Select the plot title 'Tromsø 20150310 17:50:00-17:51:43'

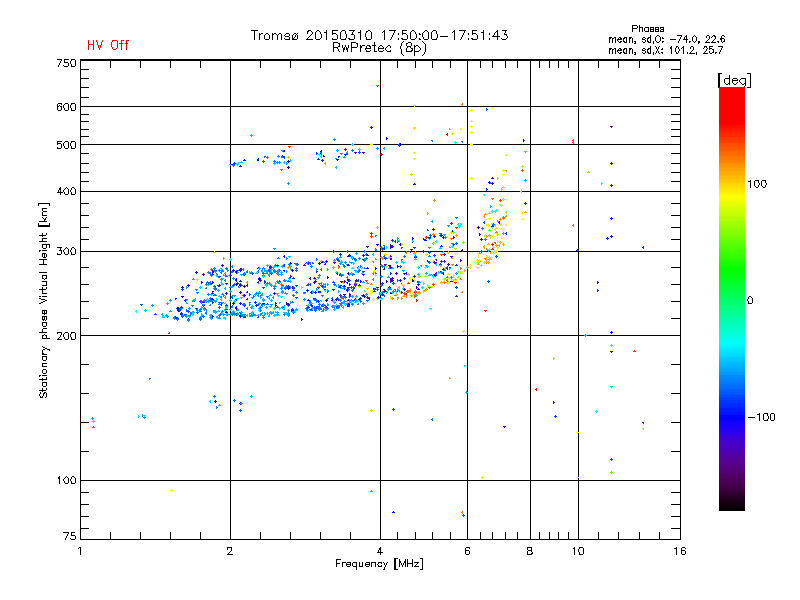click(379, 35)
